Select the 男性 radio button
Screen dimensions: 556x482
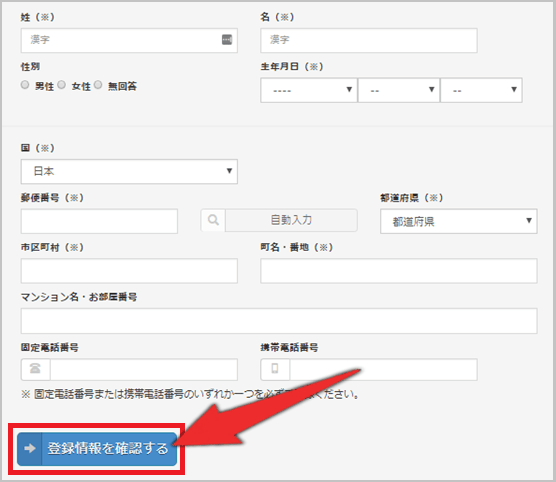tap(25, 84)
